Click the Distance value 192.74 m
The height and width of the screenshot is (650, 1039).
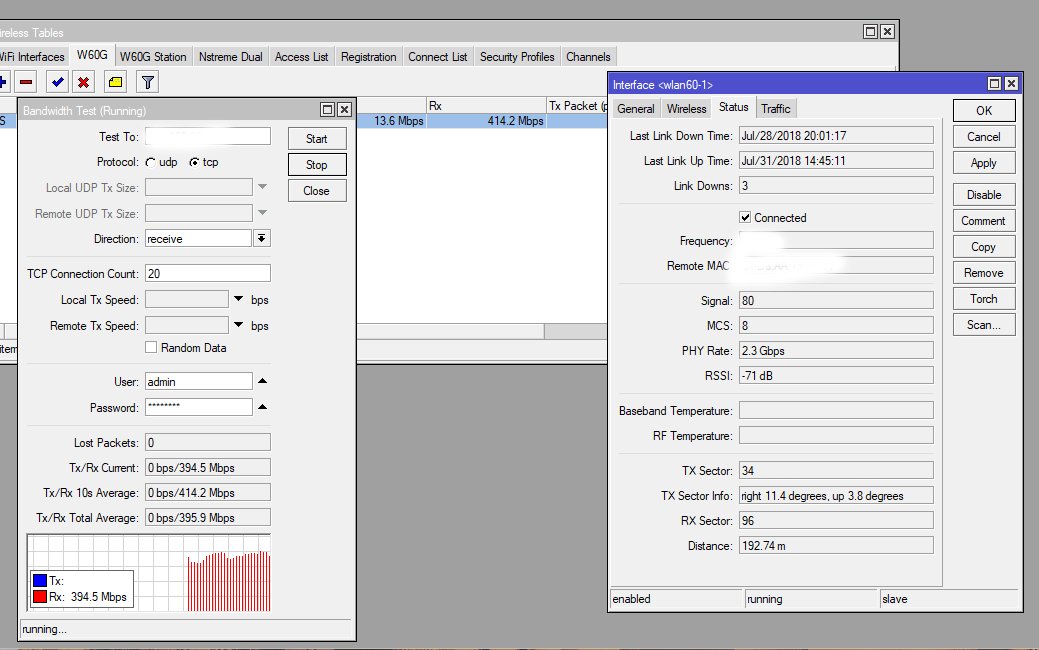point(836,545)
